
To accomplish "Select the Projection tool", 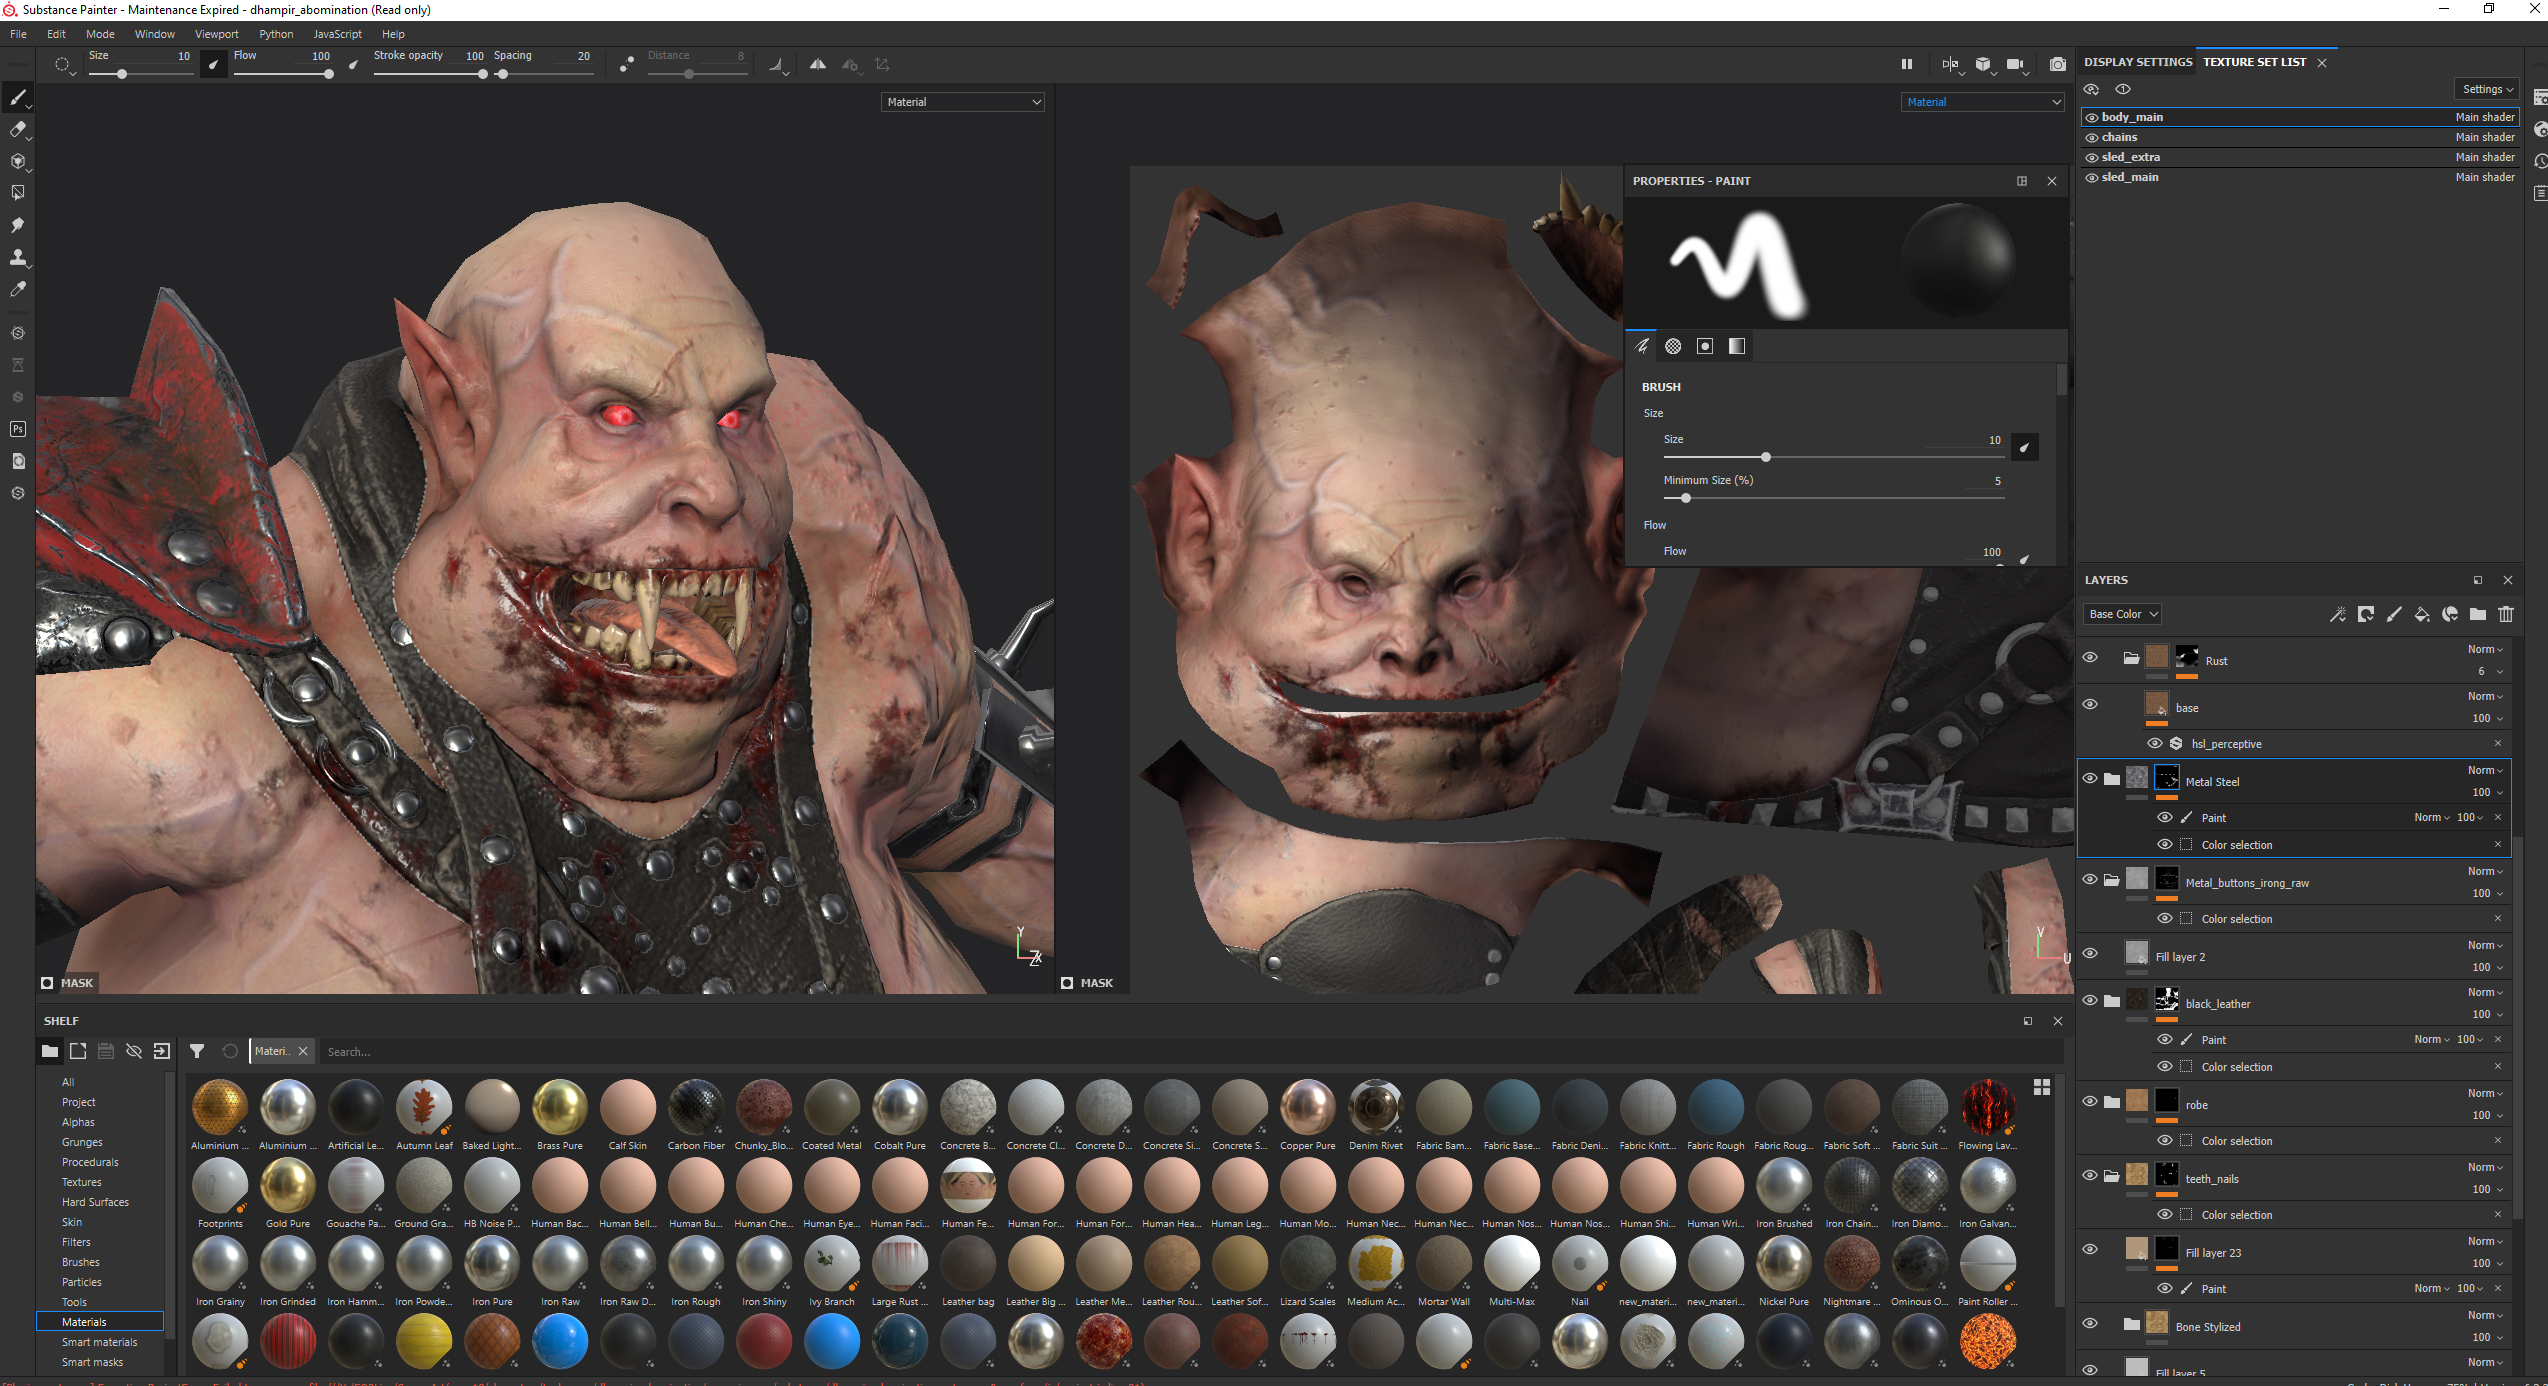I will 18,161.
